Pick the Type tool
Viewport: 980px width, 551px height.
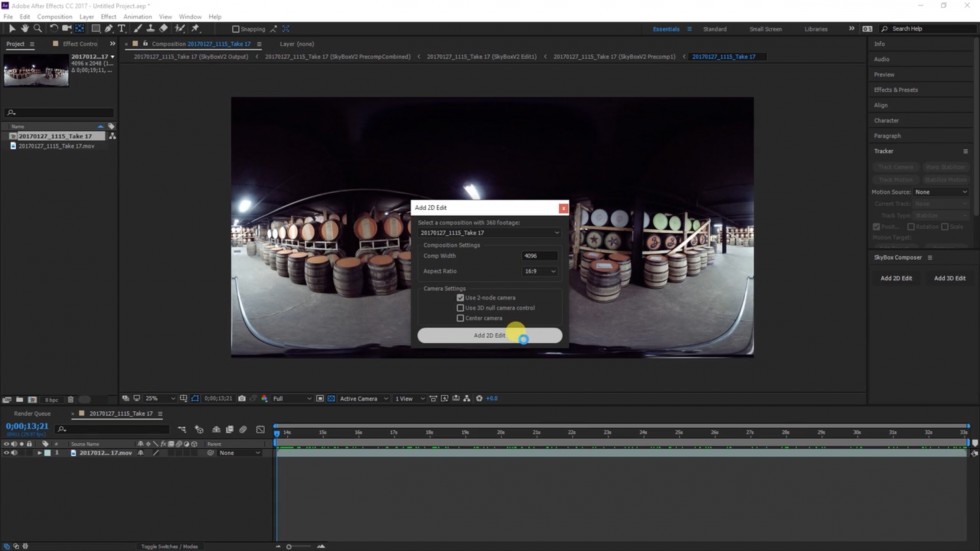(x=122, y=29)
